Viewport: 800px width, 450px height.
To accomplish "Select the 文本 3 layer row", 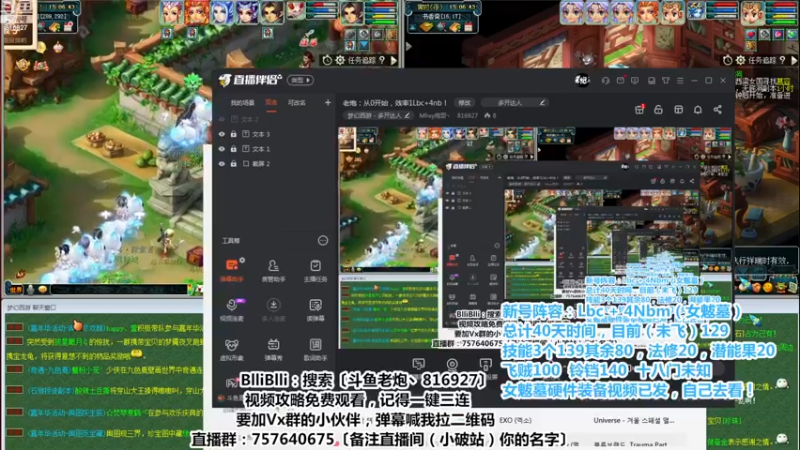I will [x=273, y=134].
